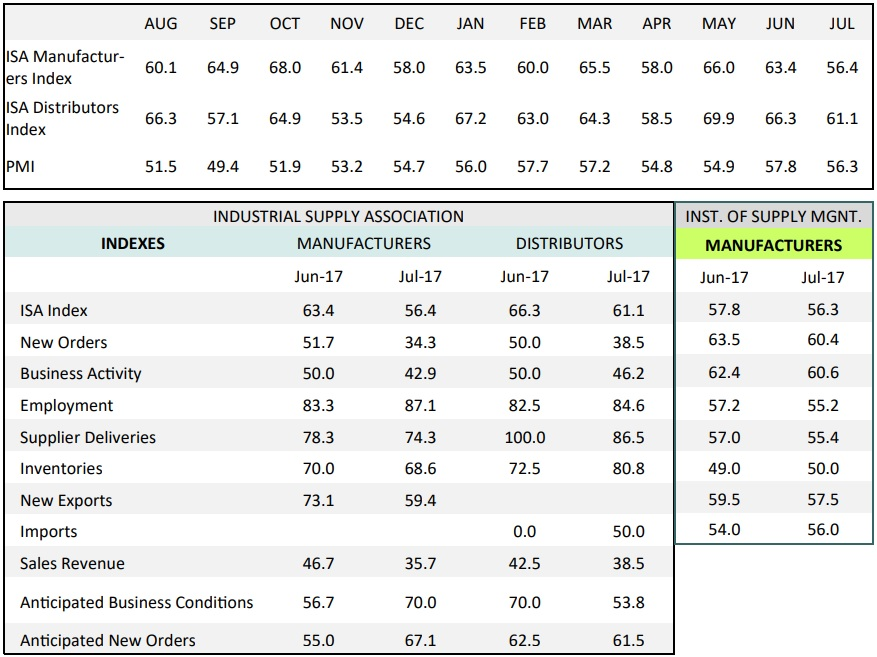Viewport: 877px width, 657px height.
Task: Select Anticipated New Orders Manufacturers Jul-17 value 67.1
Action: 420,640
